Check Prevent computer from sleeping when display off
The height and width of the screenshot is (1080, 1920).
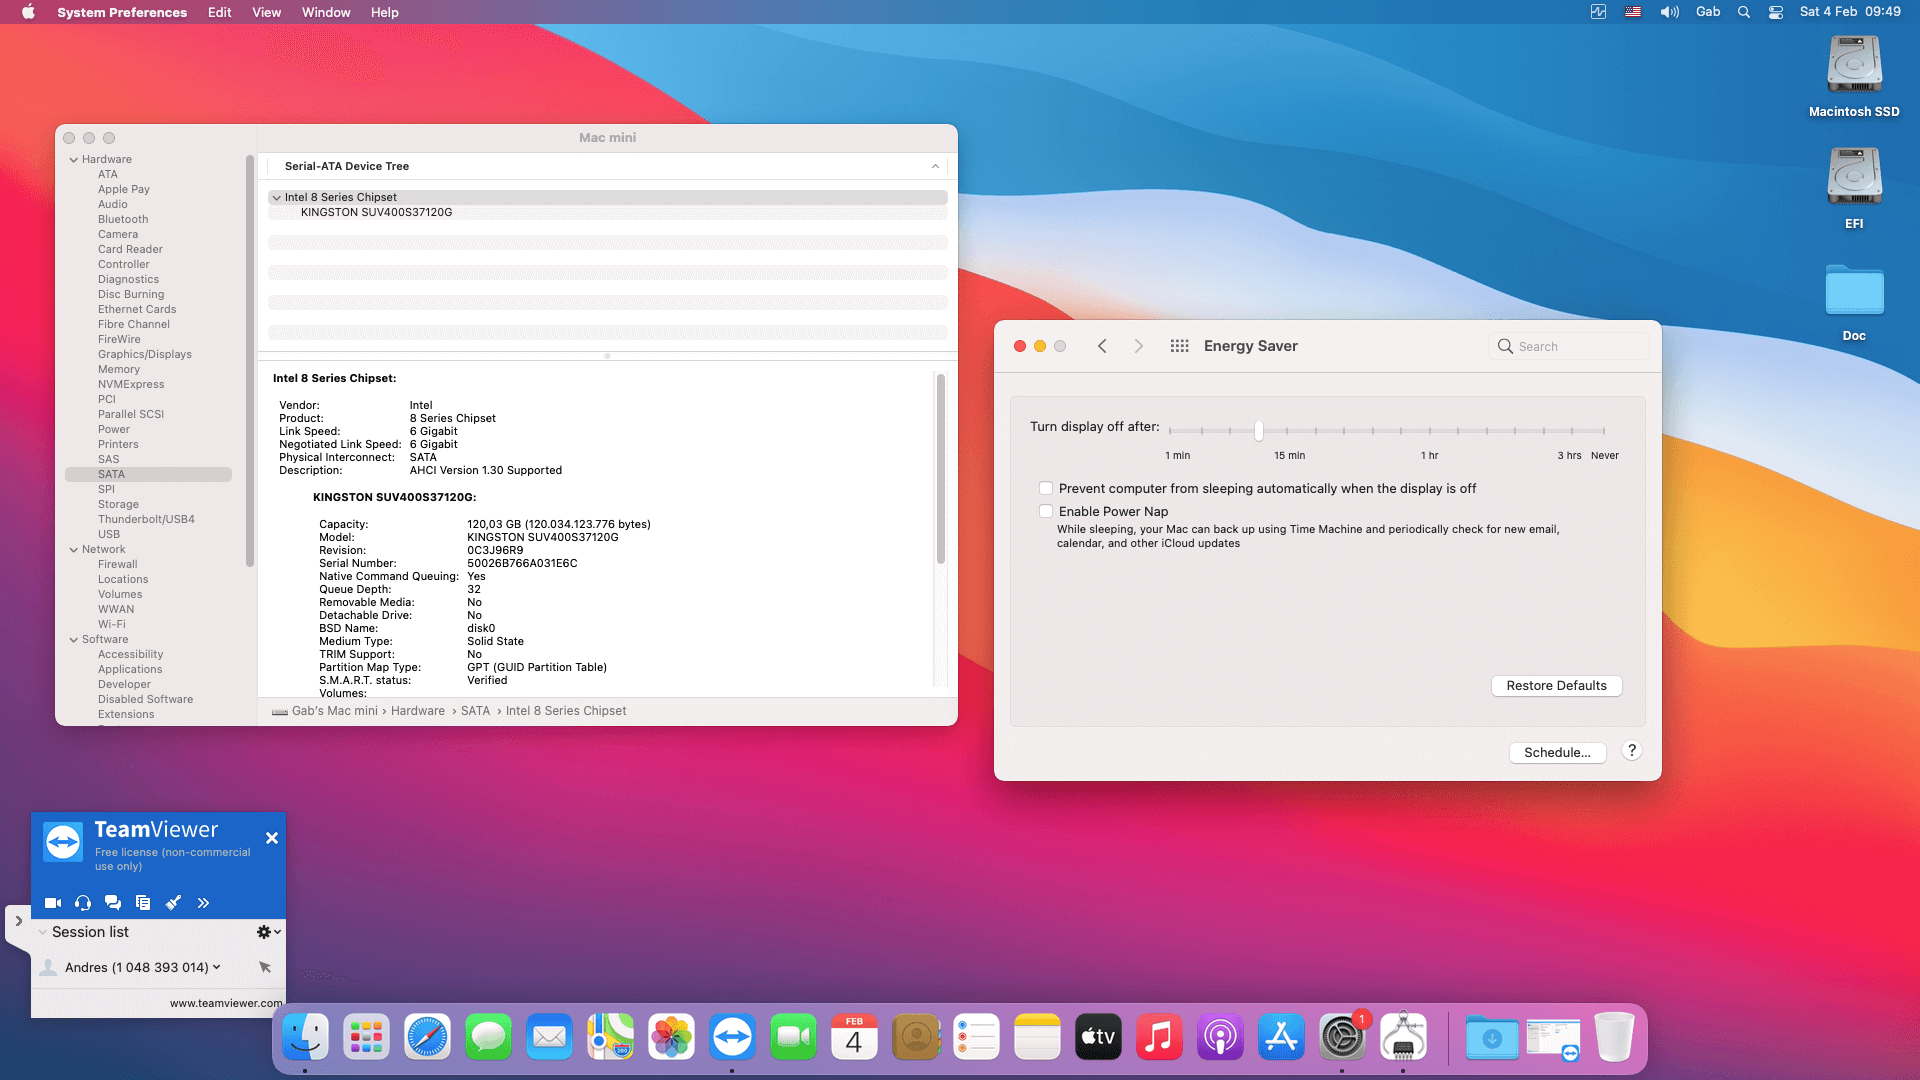1046,488
